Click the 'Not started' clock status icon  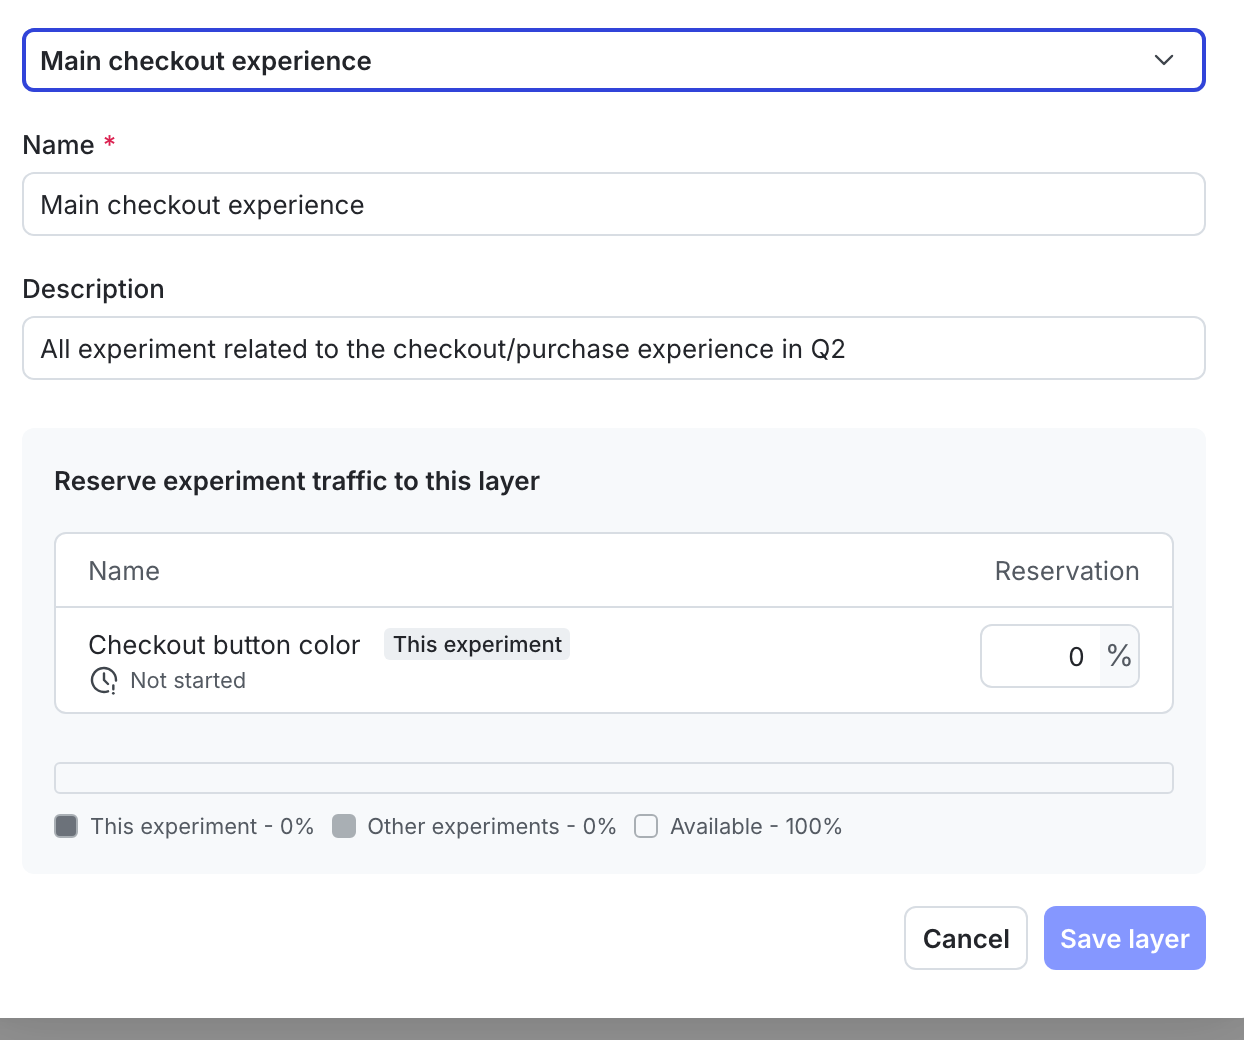[x=103, y=680]
